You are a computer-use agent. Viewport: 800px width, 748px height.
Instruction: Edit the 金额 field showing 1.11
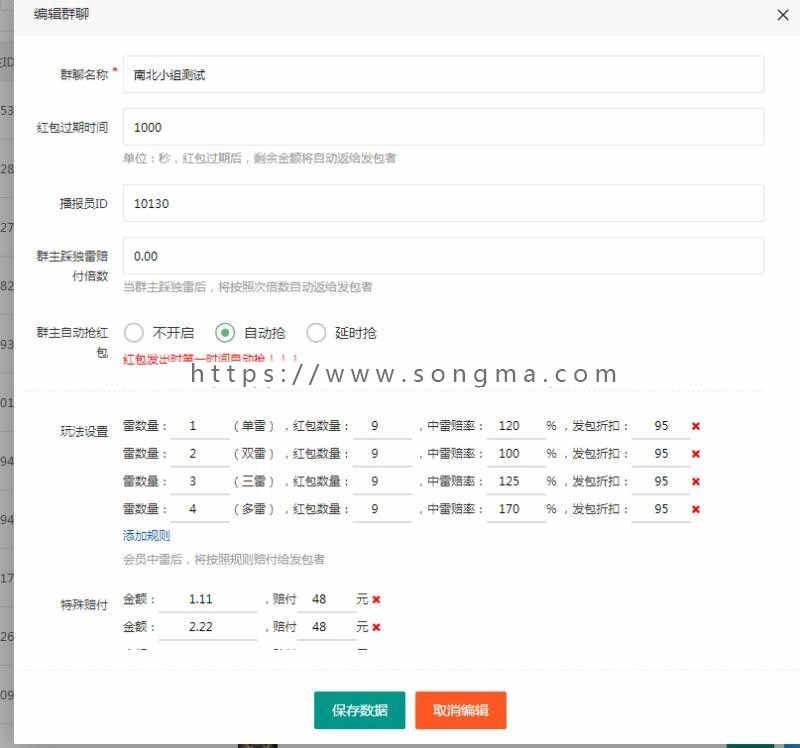(208, 599)
